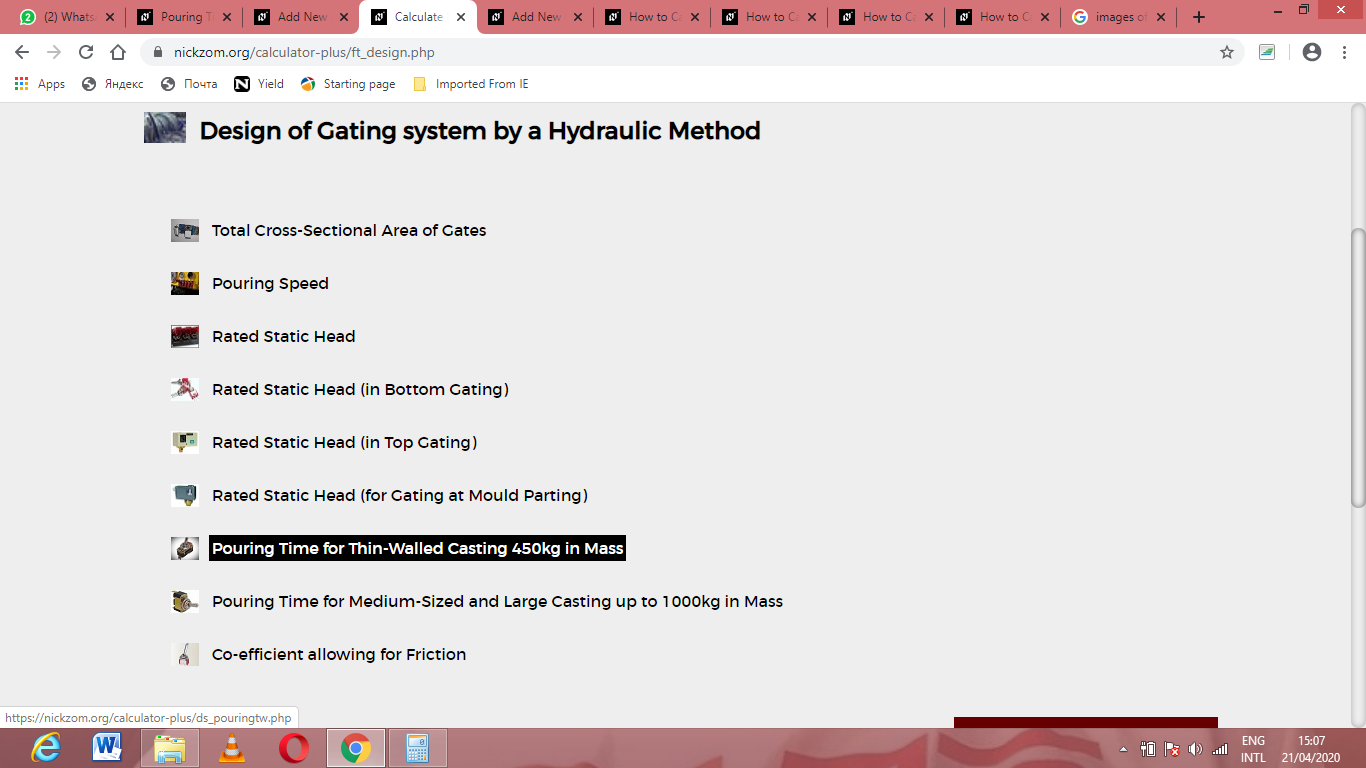Open the Apps bookmark shortcut
The width and height of the screenshot is (1366, 768).
click(x=40, y=84)
